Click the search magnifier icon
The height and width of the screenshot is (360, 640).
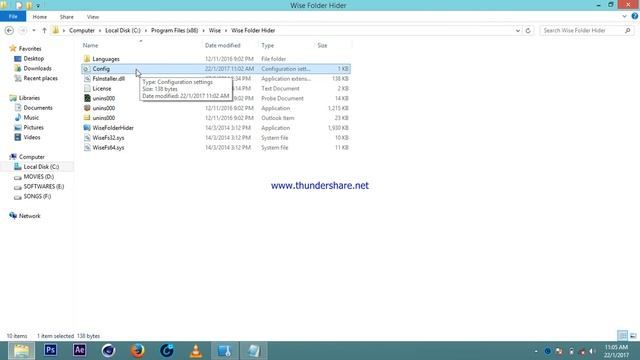click(627, 31)
